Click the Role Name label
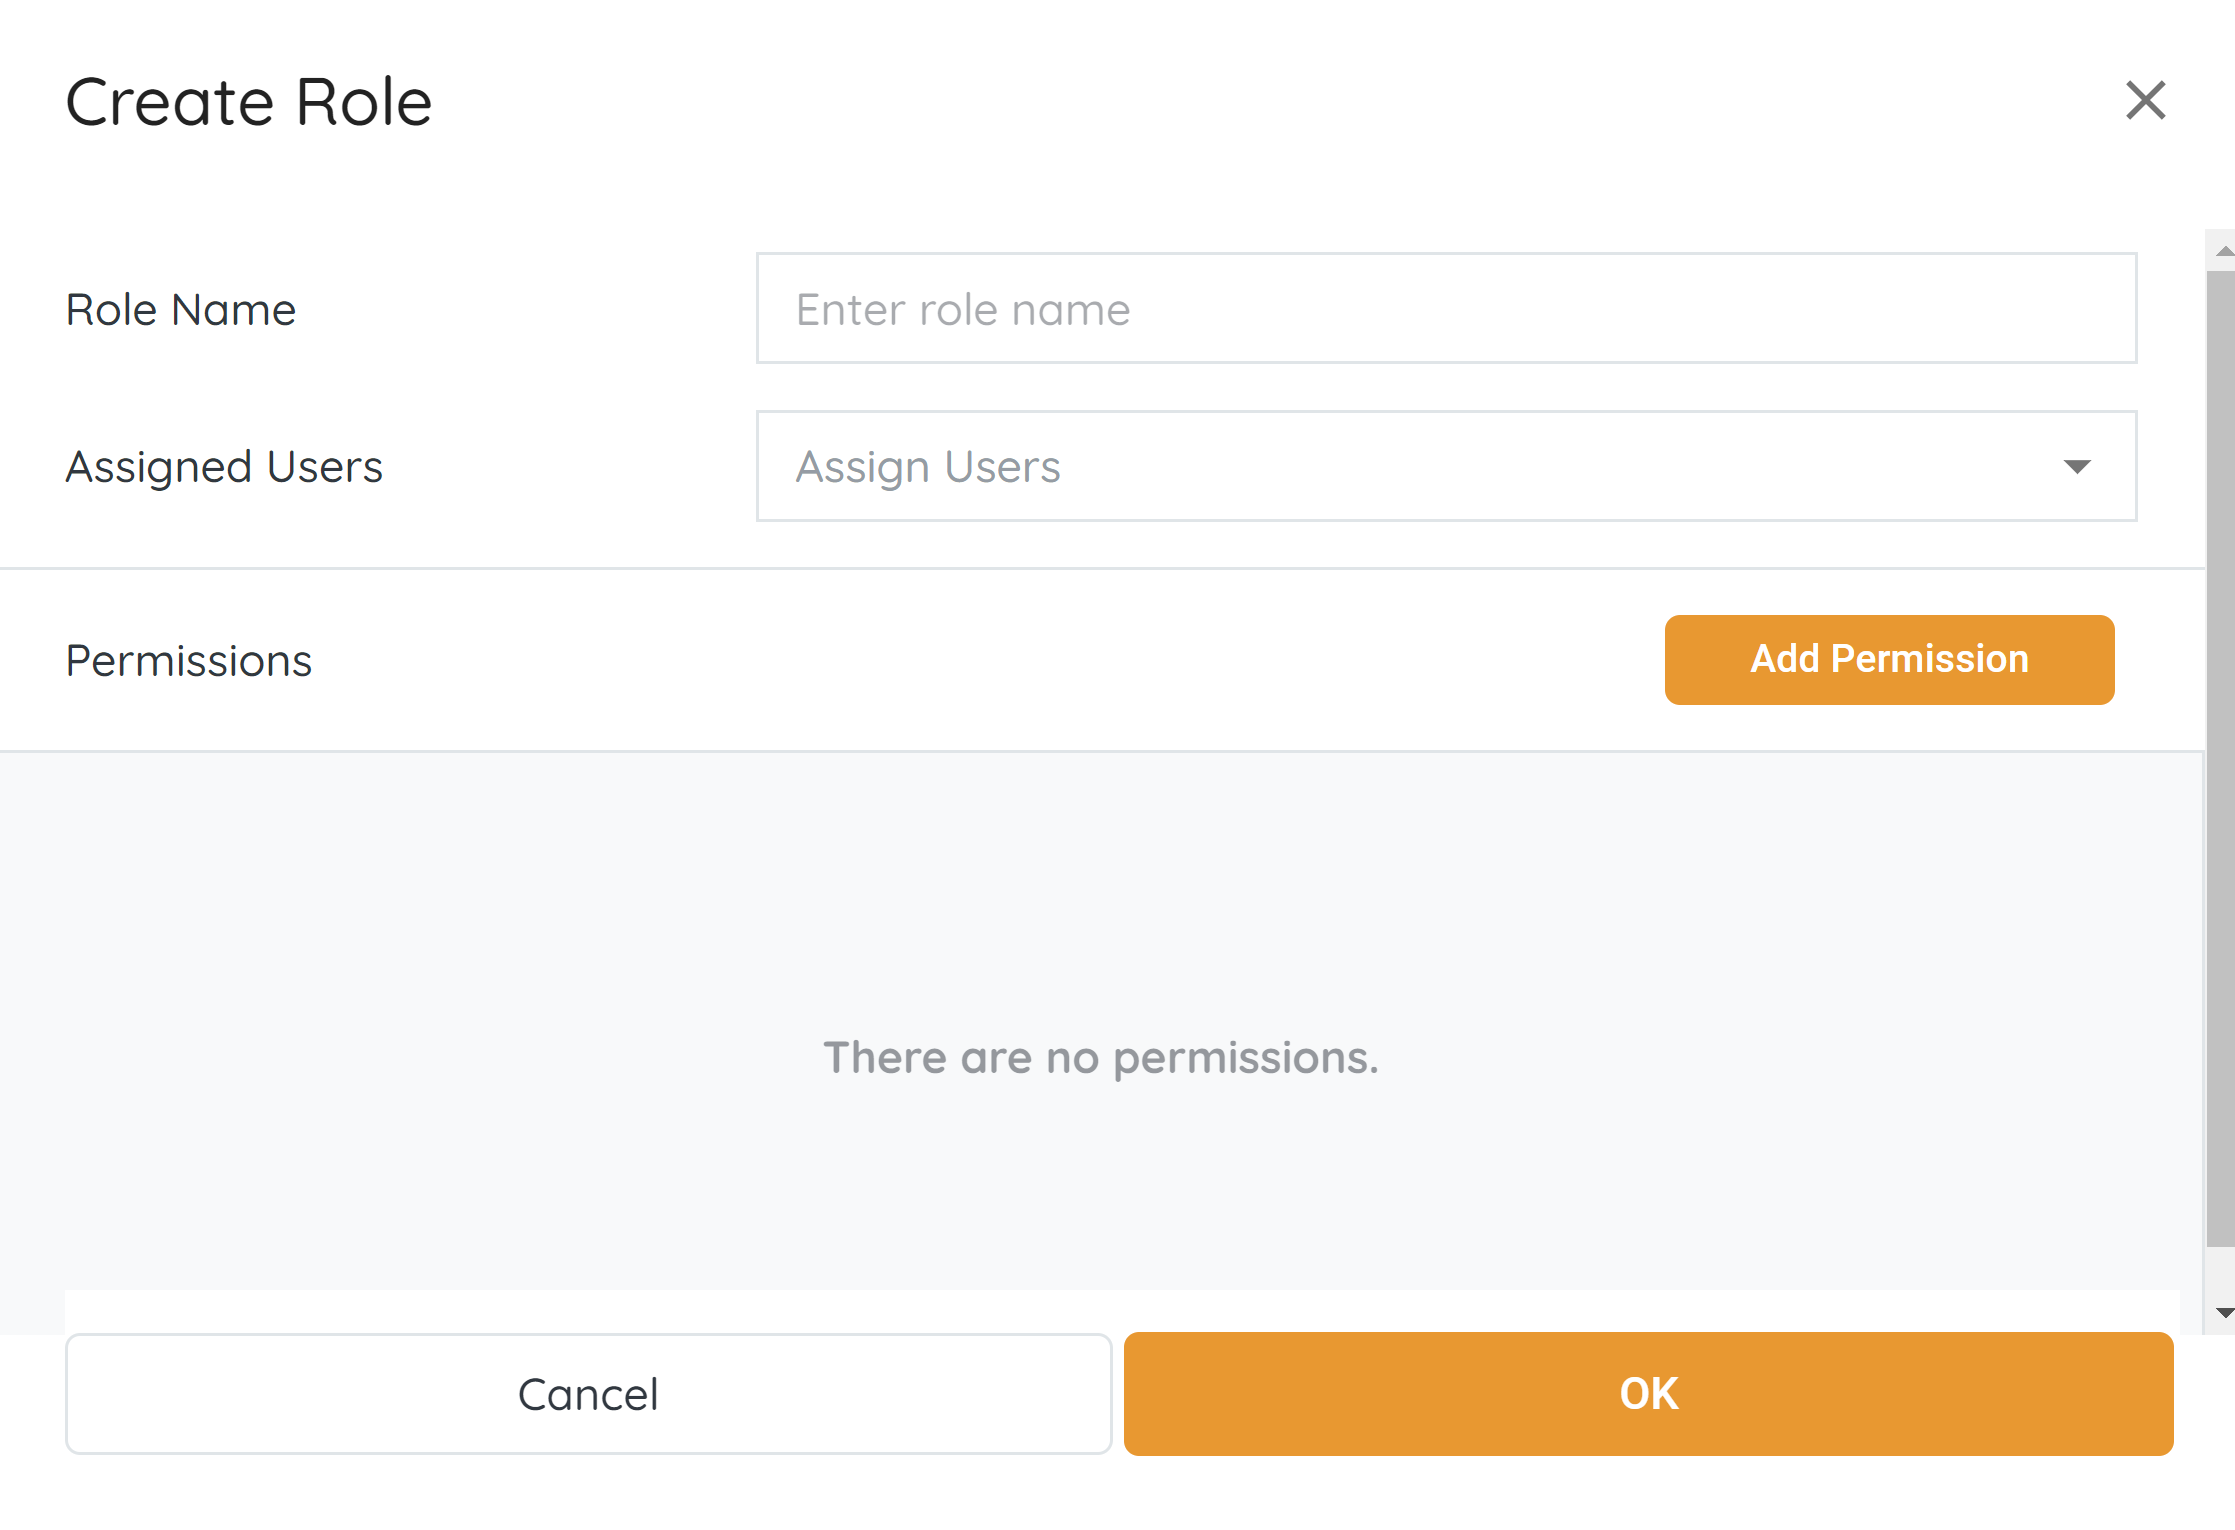 [x=181, y=310]
